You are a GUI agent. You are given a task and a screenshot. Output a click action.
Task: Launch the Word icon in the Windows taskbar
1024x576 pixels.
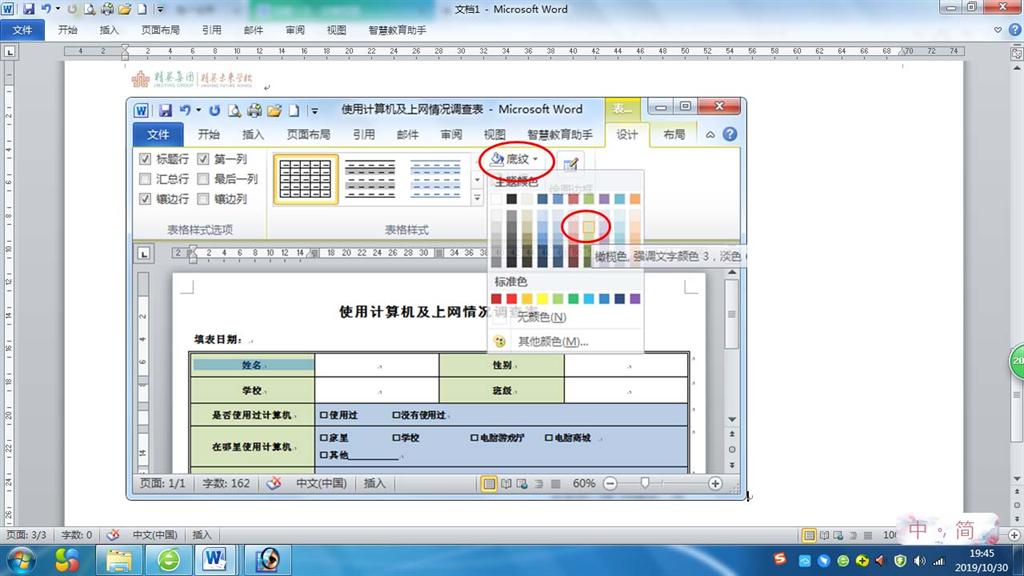[217, 559]
